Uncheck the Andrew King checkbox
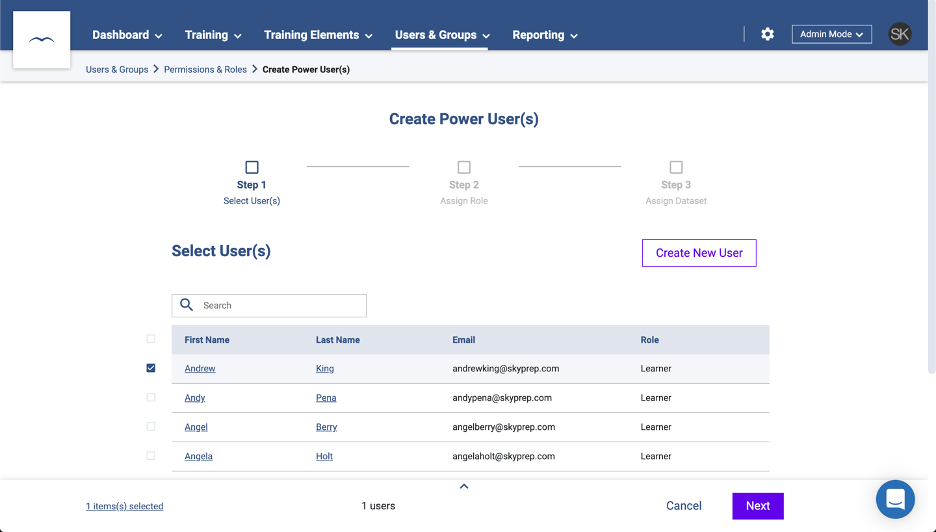 tap(151, 368)
